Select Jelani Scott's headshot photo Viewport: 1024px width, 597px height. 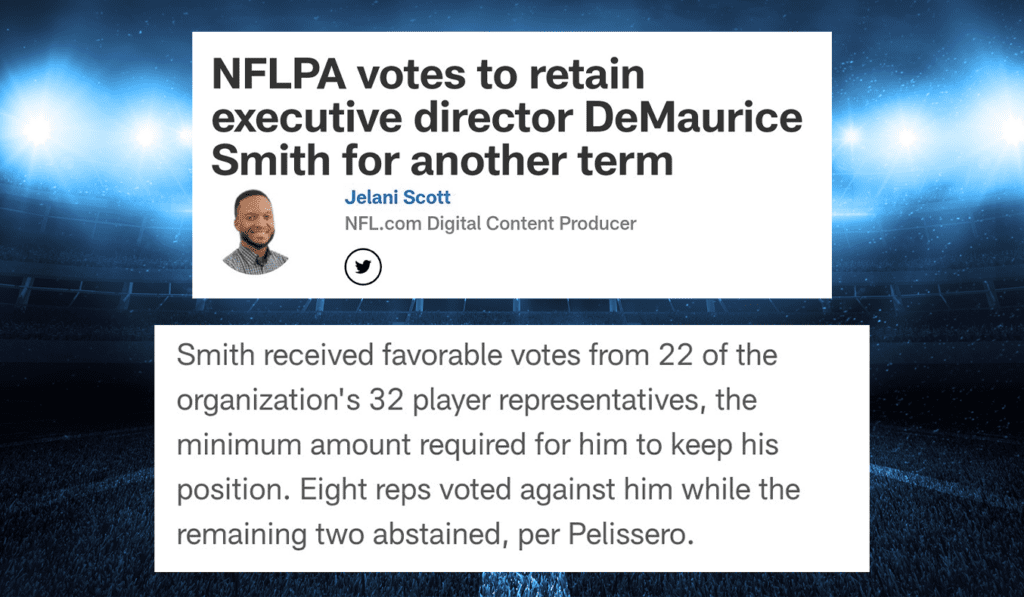coord(255,232)
